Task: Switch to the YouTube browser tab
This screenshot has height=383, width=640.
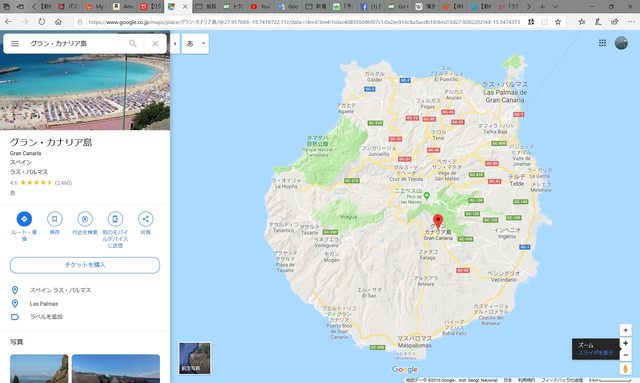Action: [x=260, y=7]
